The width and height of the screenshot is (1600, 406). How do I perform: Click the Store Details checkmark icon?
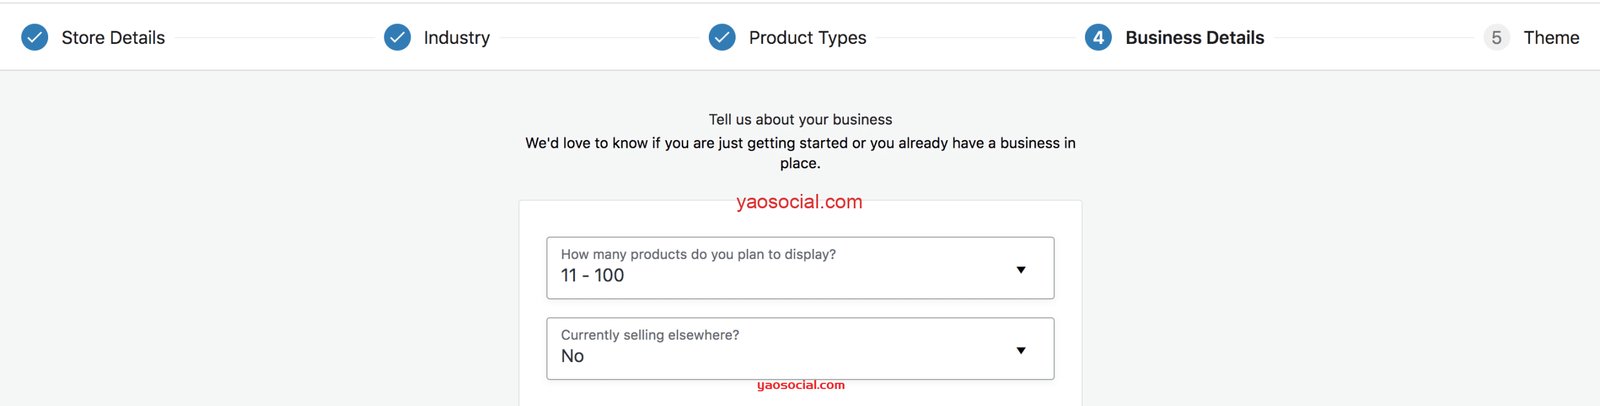[35, 38]
